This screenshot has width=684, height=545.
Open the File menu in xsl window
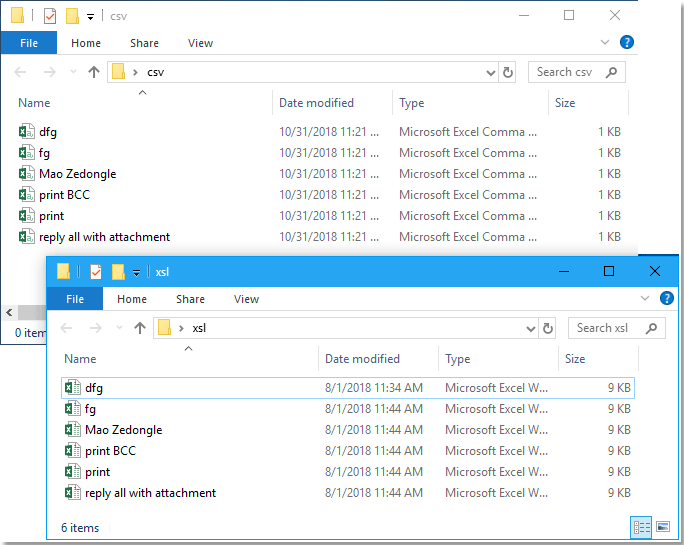pyautogui.click(x=74, y=299)
